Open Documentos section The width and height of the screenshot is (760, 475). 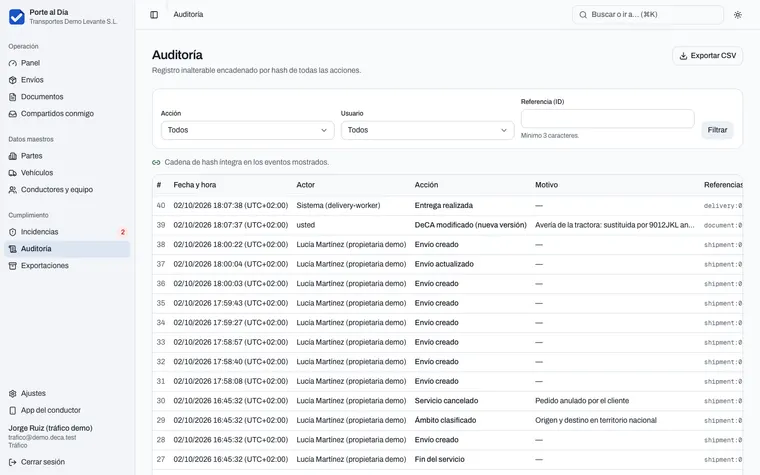67,97
